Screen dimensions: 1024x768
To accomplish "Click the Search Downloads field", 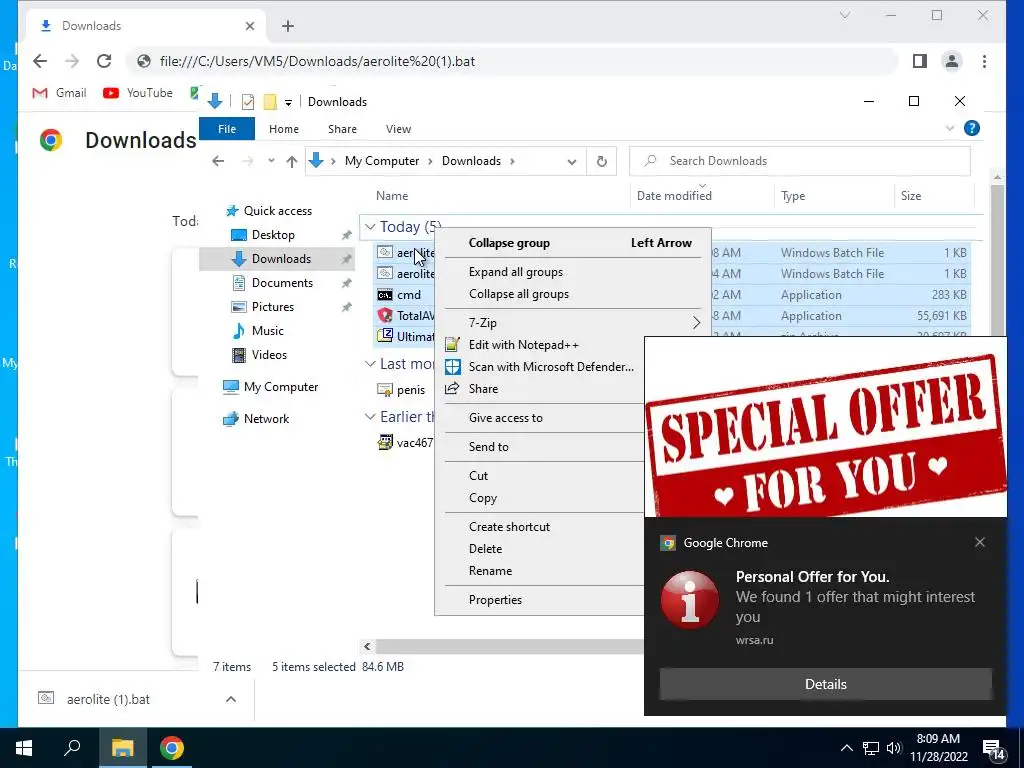I will tap(799, 161).
